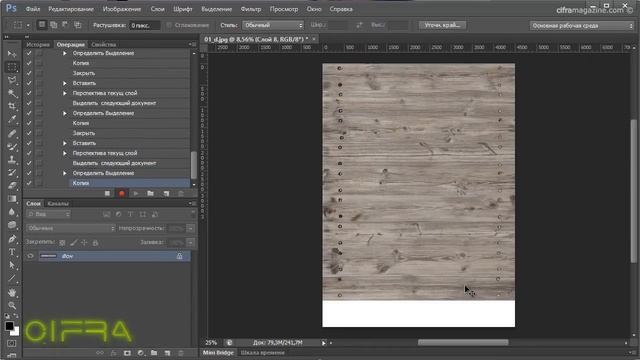The width and height of the screenshot is (640, 360).
Task: Expand first Вставить step in Операции
Action: (x=64, y=83)
